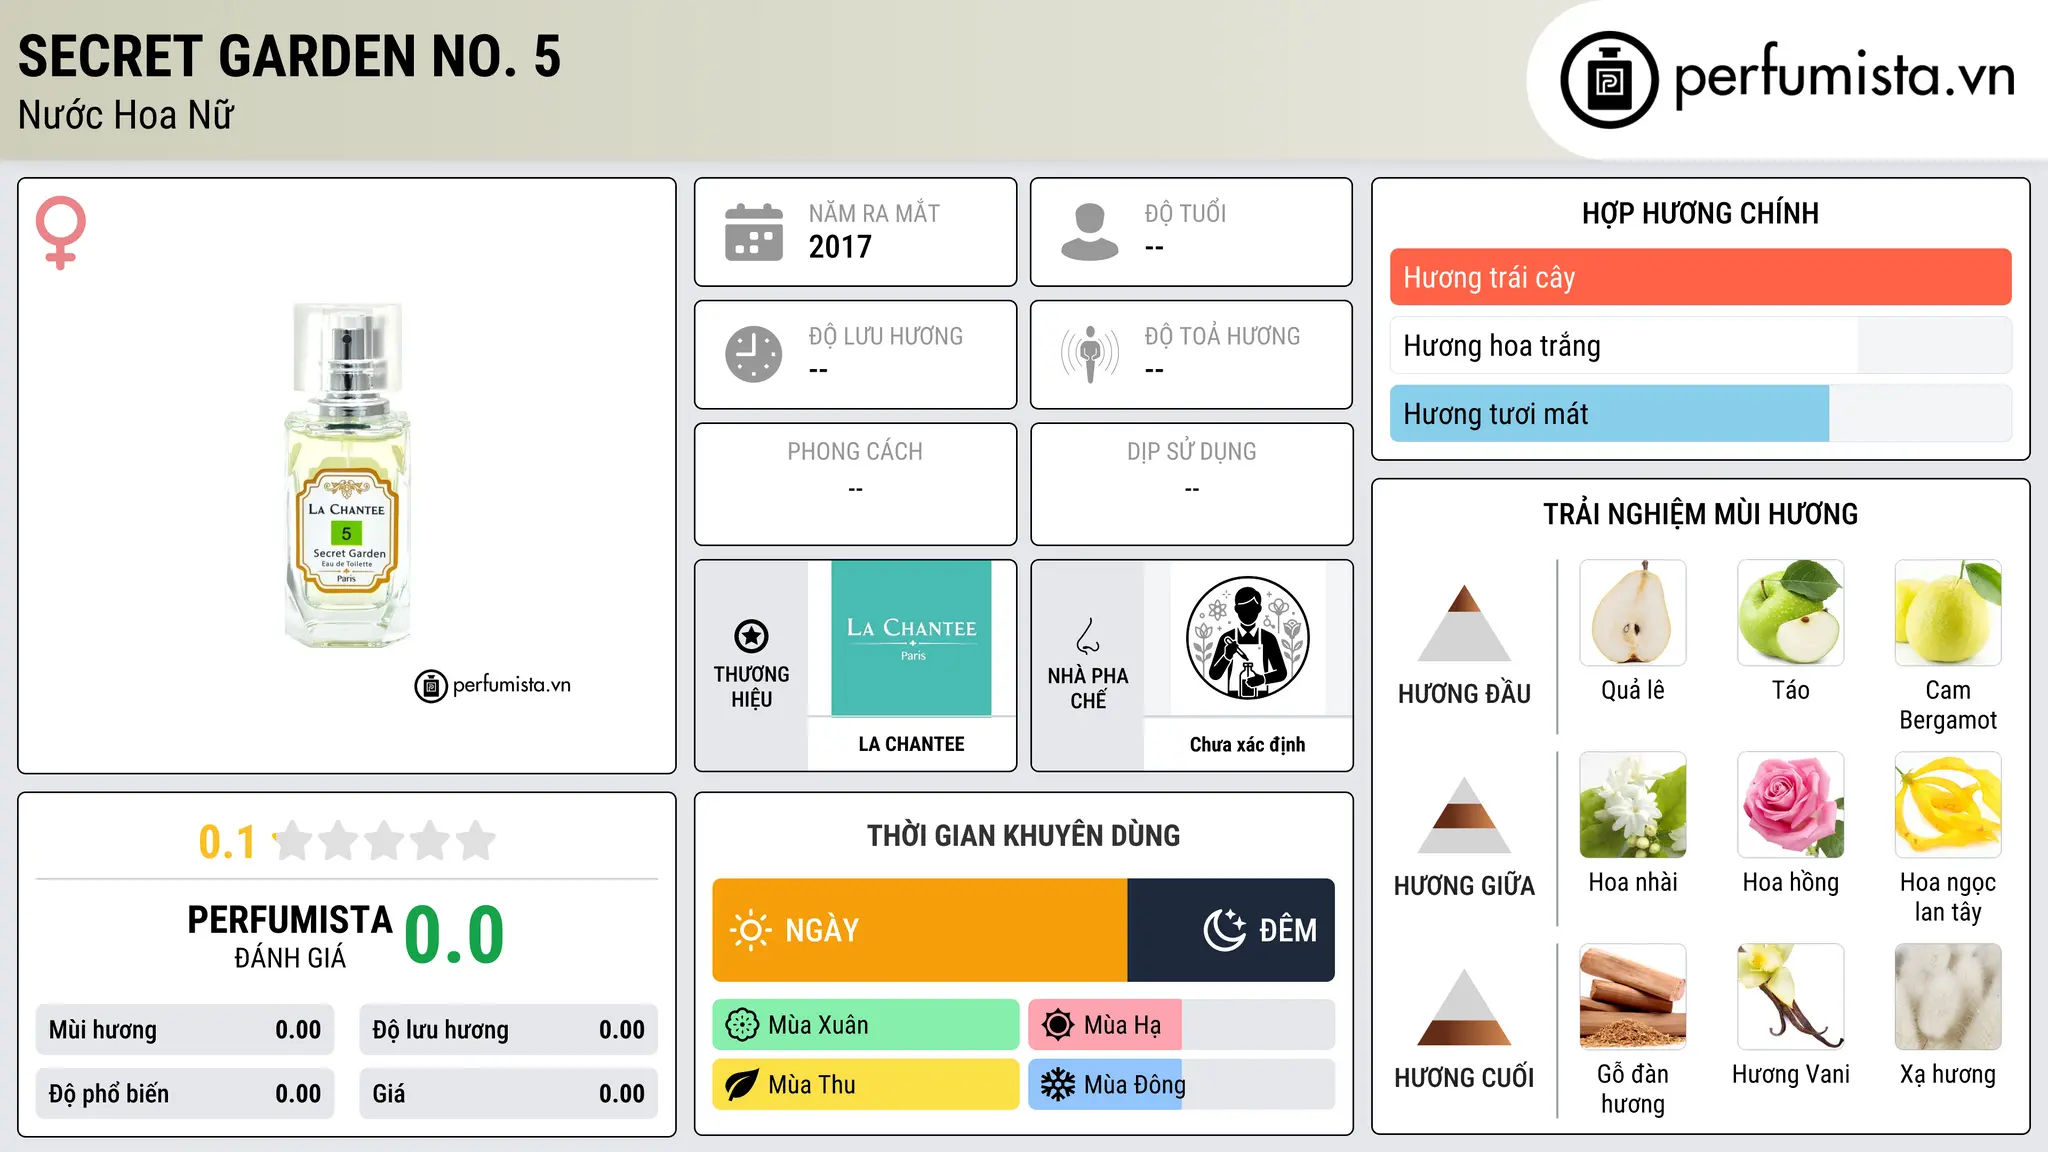Click the sillage icon beside Độ toả hương
Image resolution: width=2048 pixels, height=1152 pixels.
(1090, 354)
